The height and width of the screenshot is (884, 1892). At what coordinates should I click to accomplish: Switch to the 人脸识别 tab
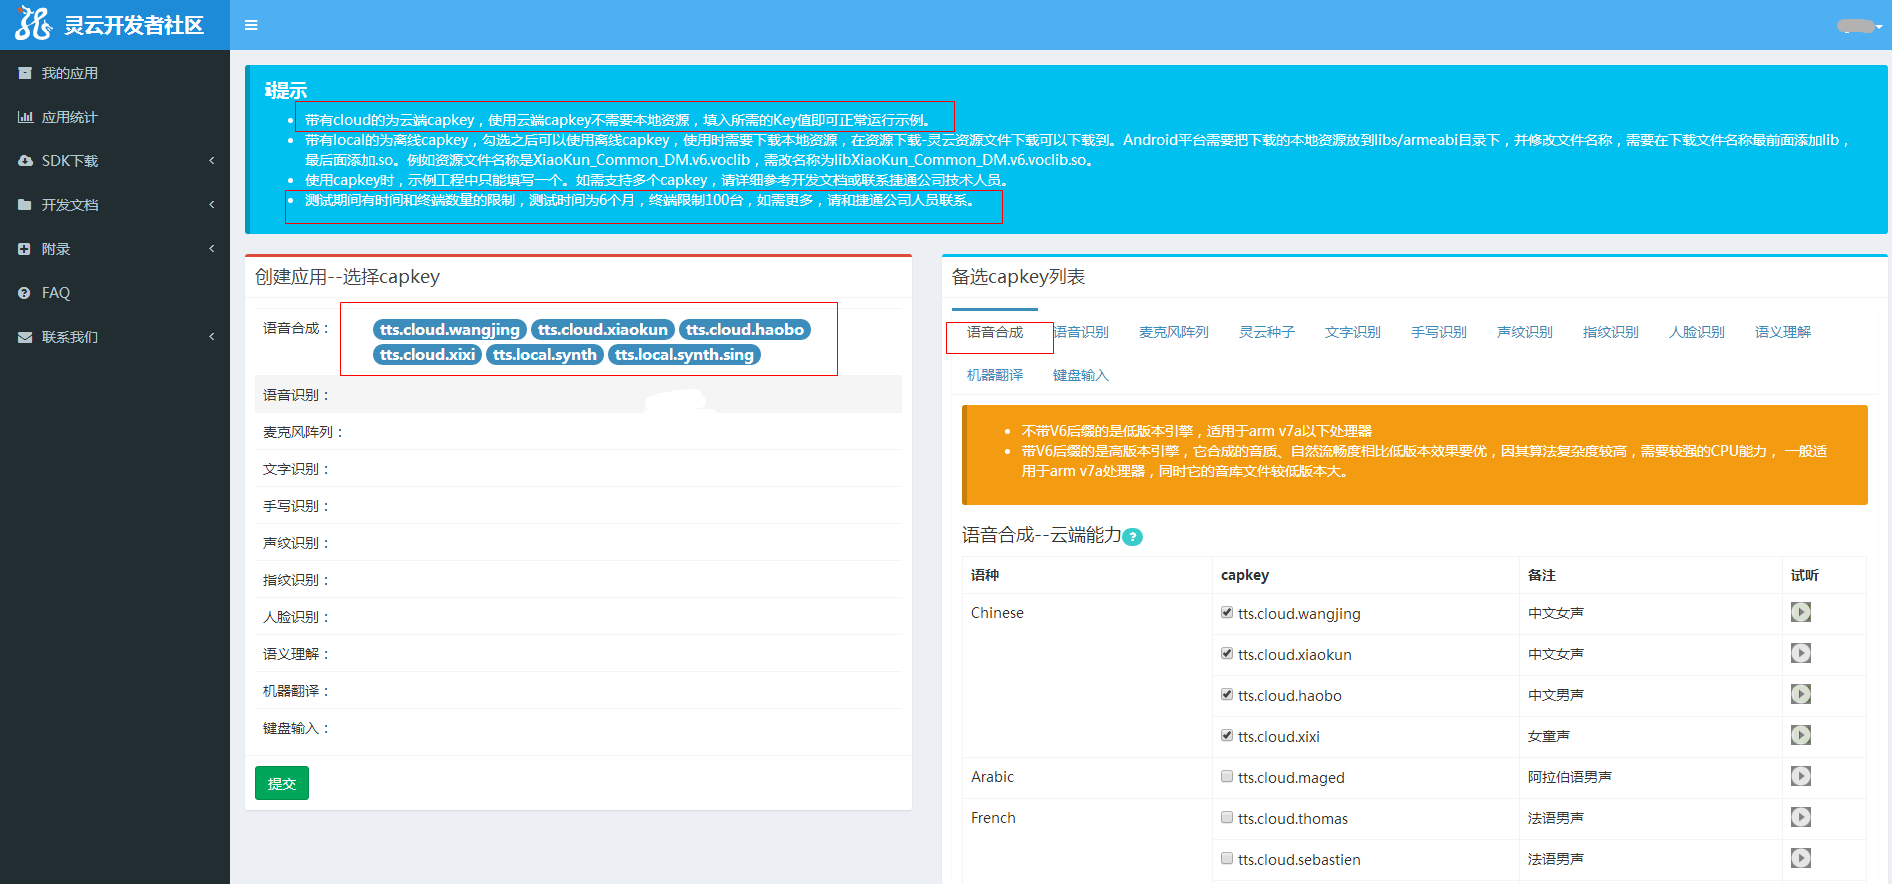pyautogui.click(x=1697, y=332)
